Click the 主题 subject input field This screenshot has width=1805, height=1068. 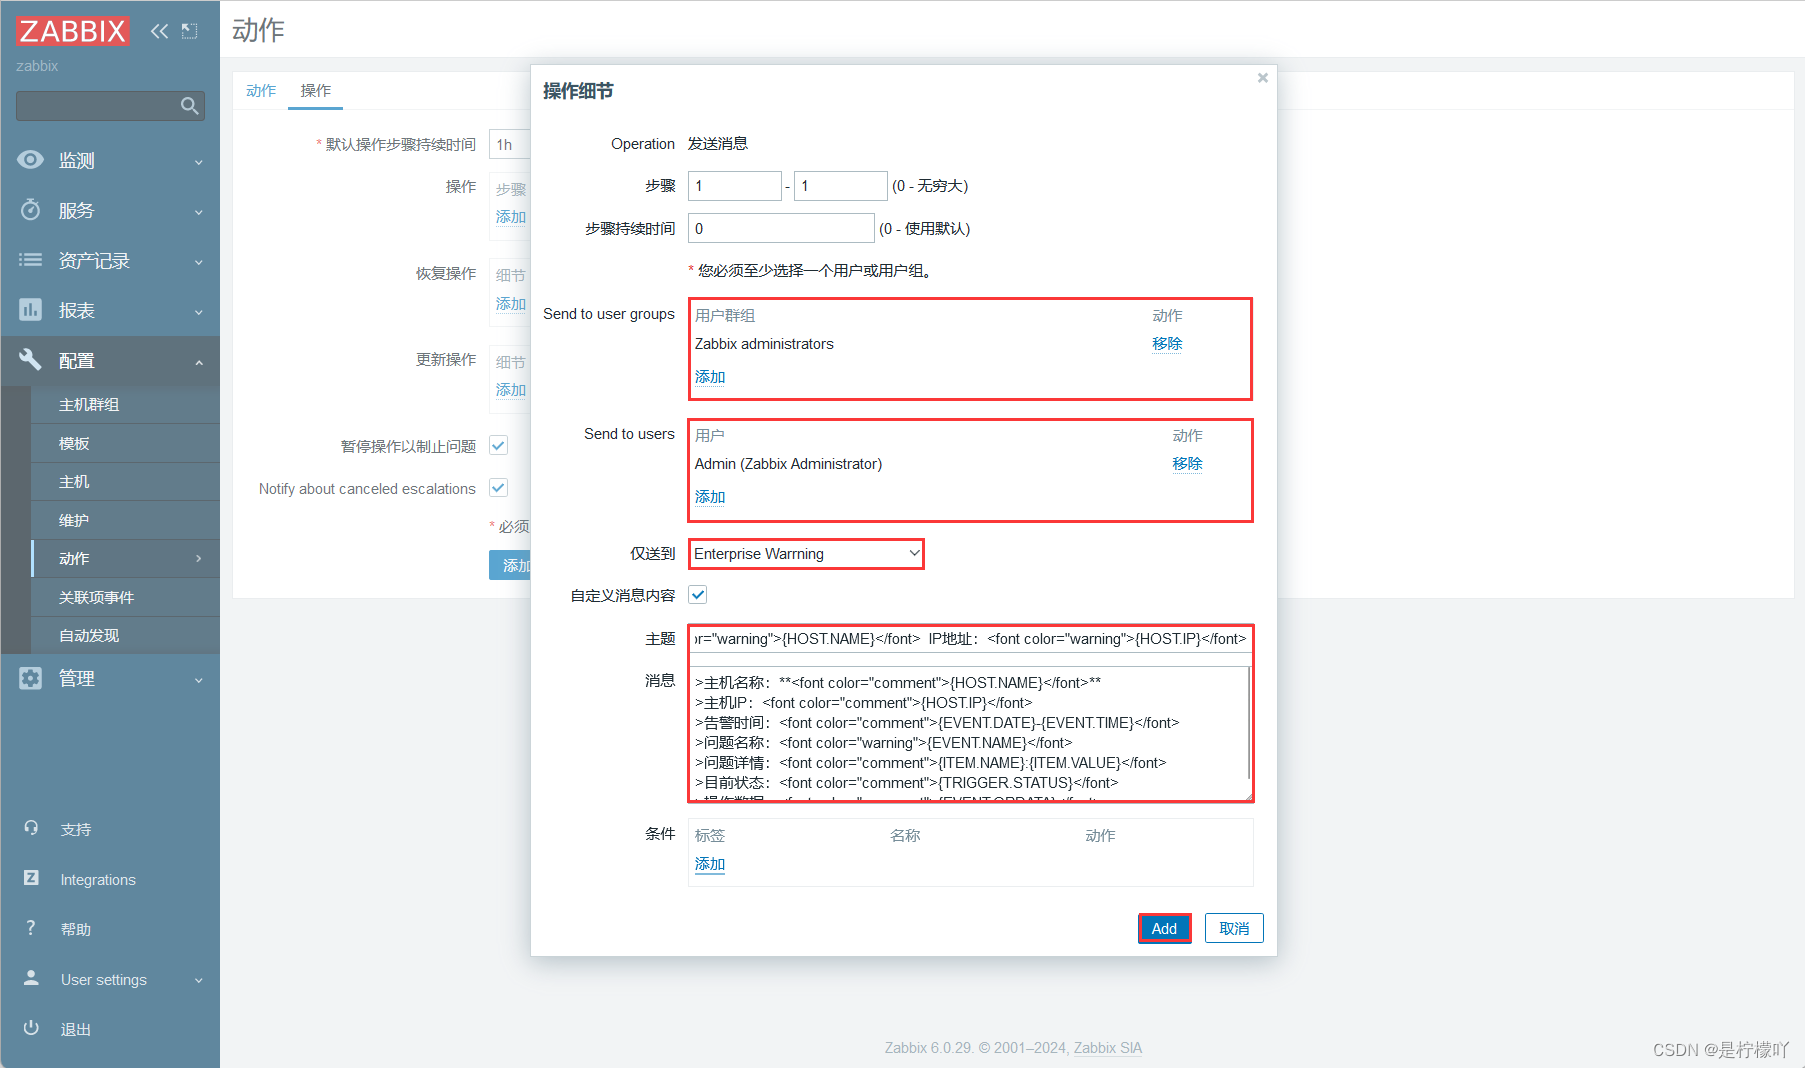[970, 638]
